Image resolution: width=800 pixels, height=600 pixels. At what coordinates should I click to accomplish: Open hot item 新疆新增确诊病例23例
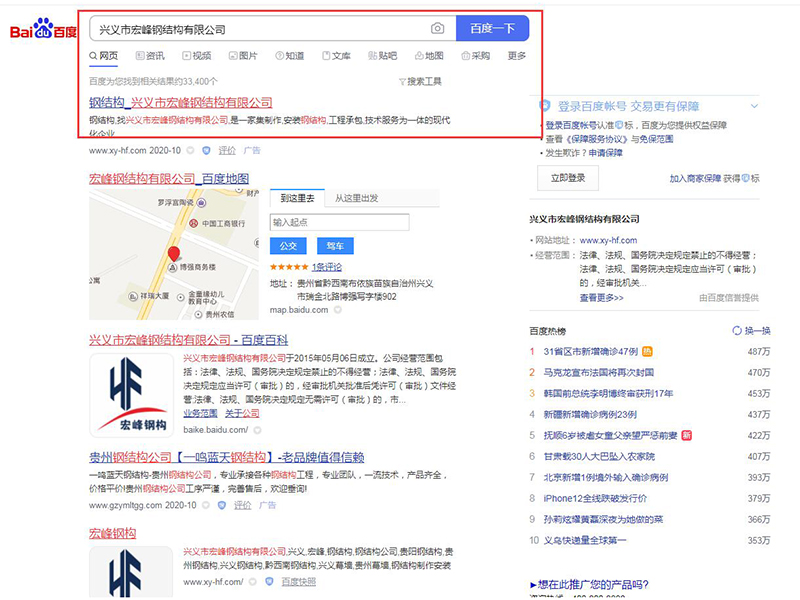(590, 414)
